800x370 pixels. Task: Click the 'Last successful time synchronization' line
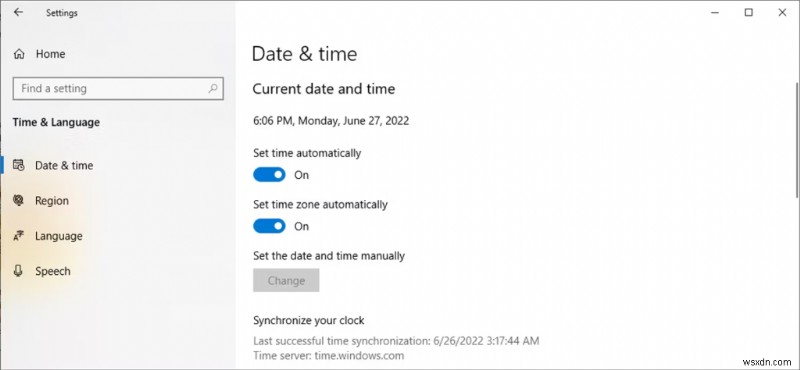point(396,340)
